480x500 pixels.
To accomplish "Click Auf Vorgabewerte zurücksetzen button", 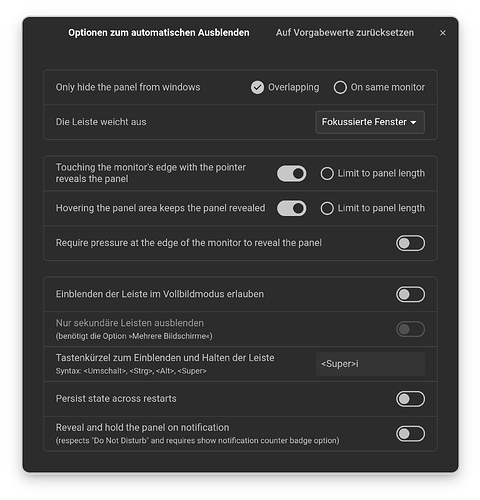I will (x=345, y=33).
